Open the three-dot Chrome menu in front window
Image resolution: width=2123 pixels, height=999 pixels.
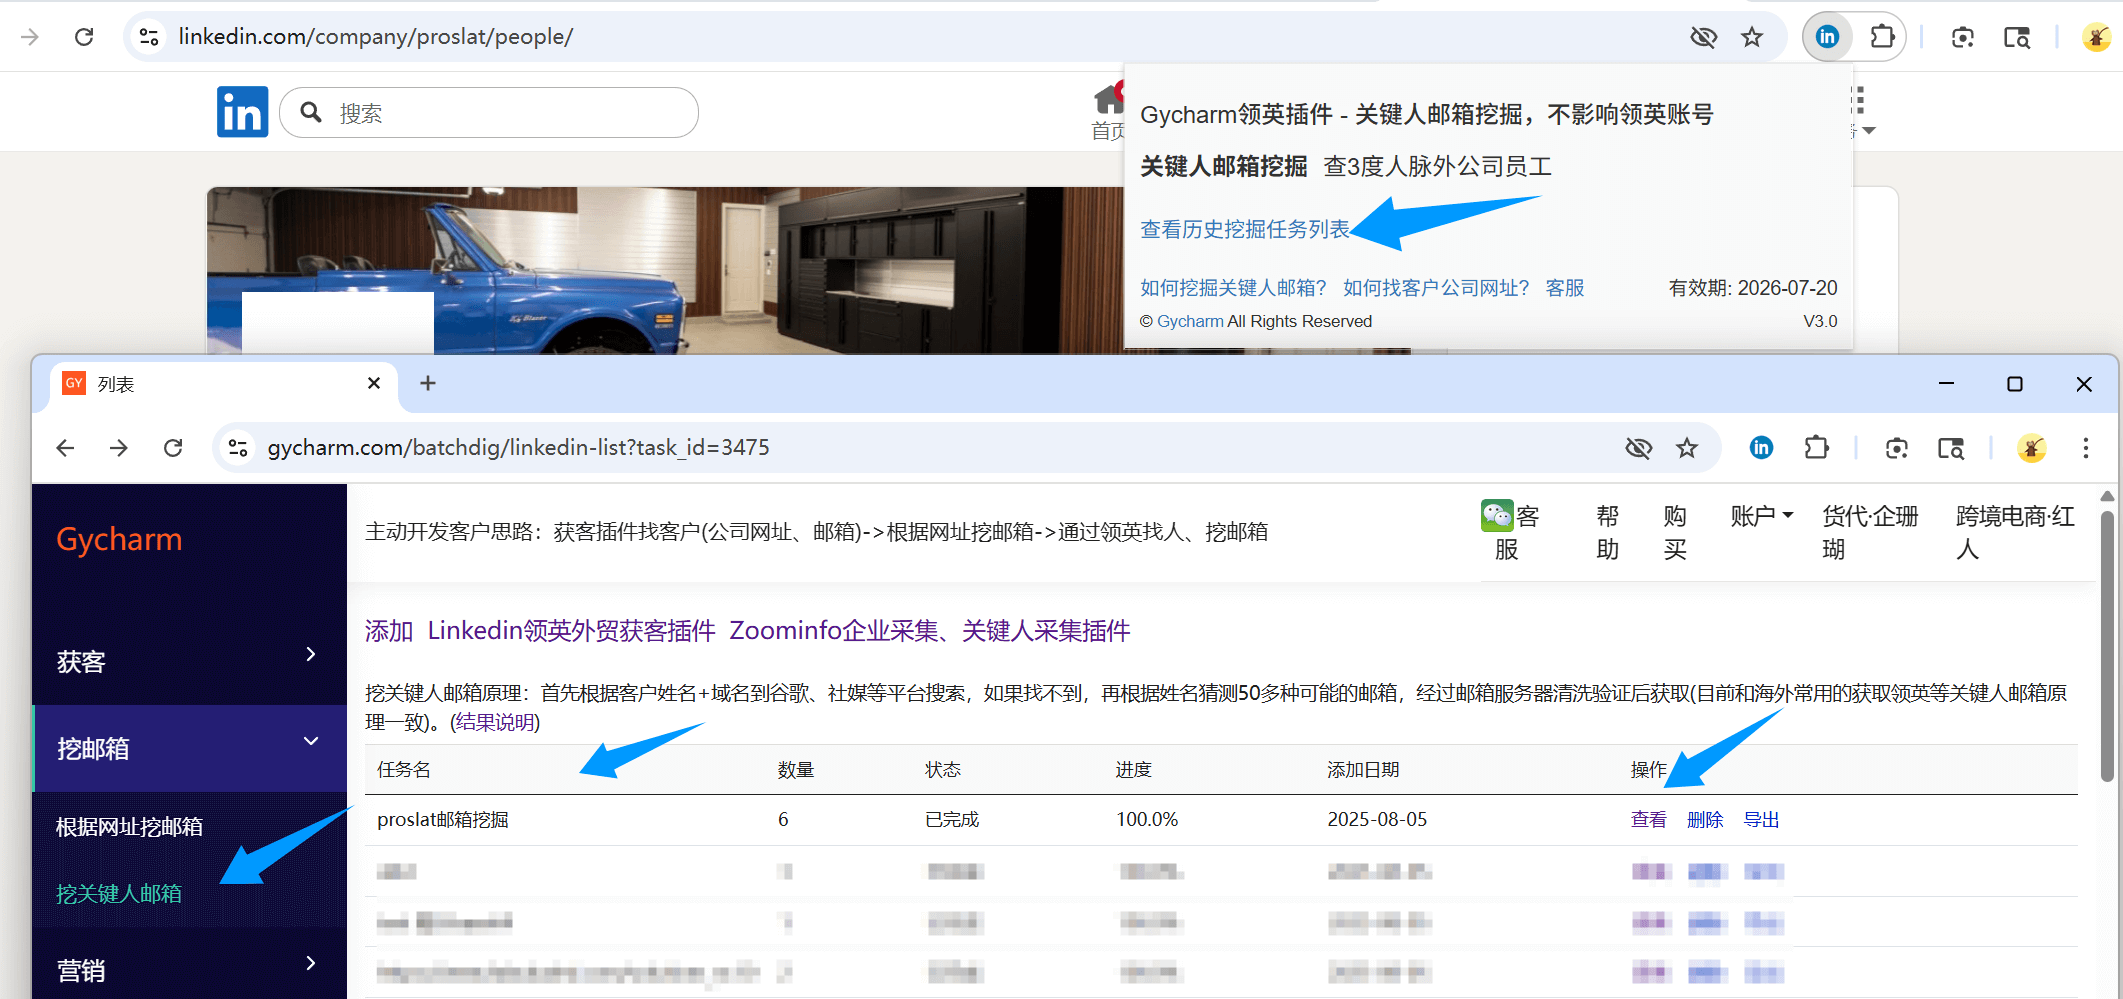coord(2085,448)
